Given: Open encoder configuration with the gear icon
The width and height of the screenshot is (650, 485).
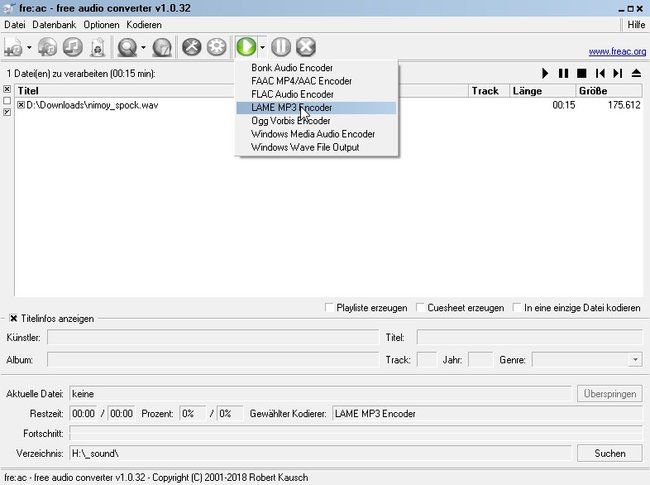Looking at the screenshot, I should tap(217, 47).
